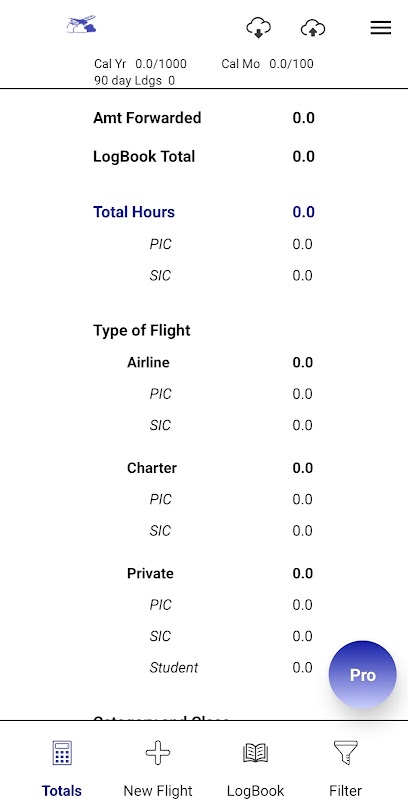Open the hamburger menu
Screen dimensions: 408x800
[381, 28]
